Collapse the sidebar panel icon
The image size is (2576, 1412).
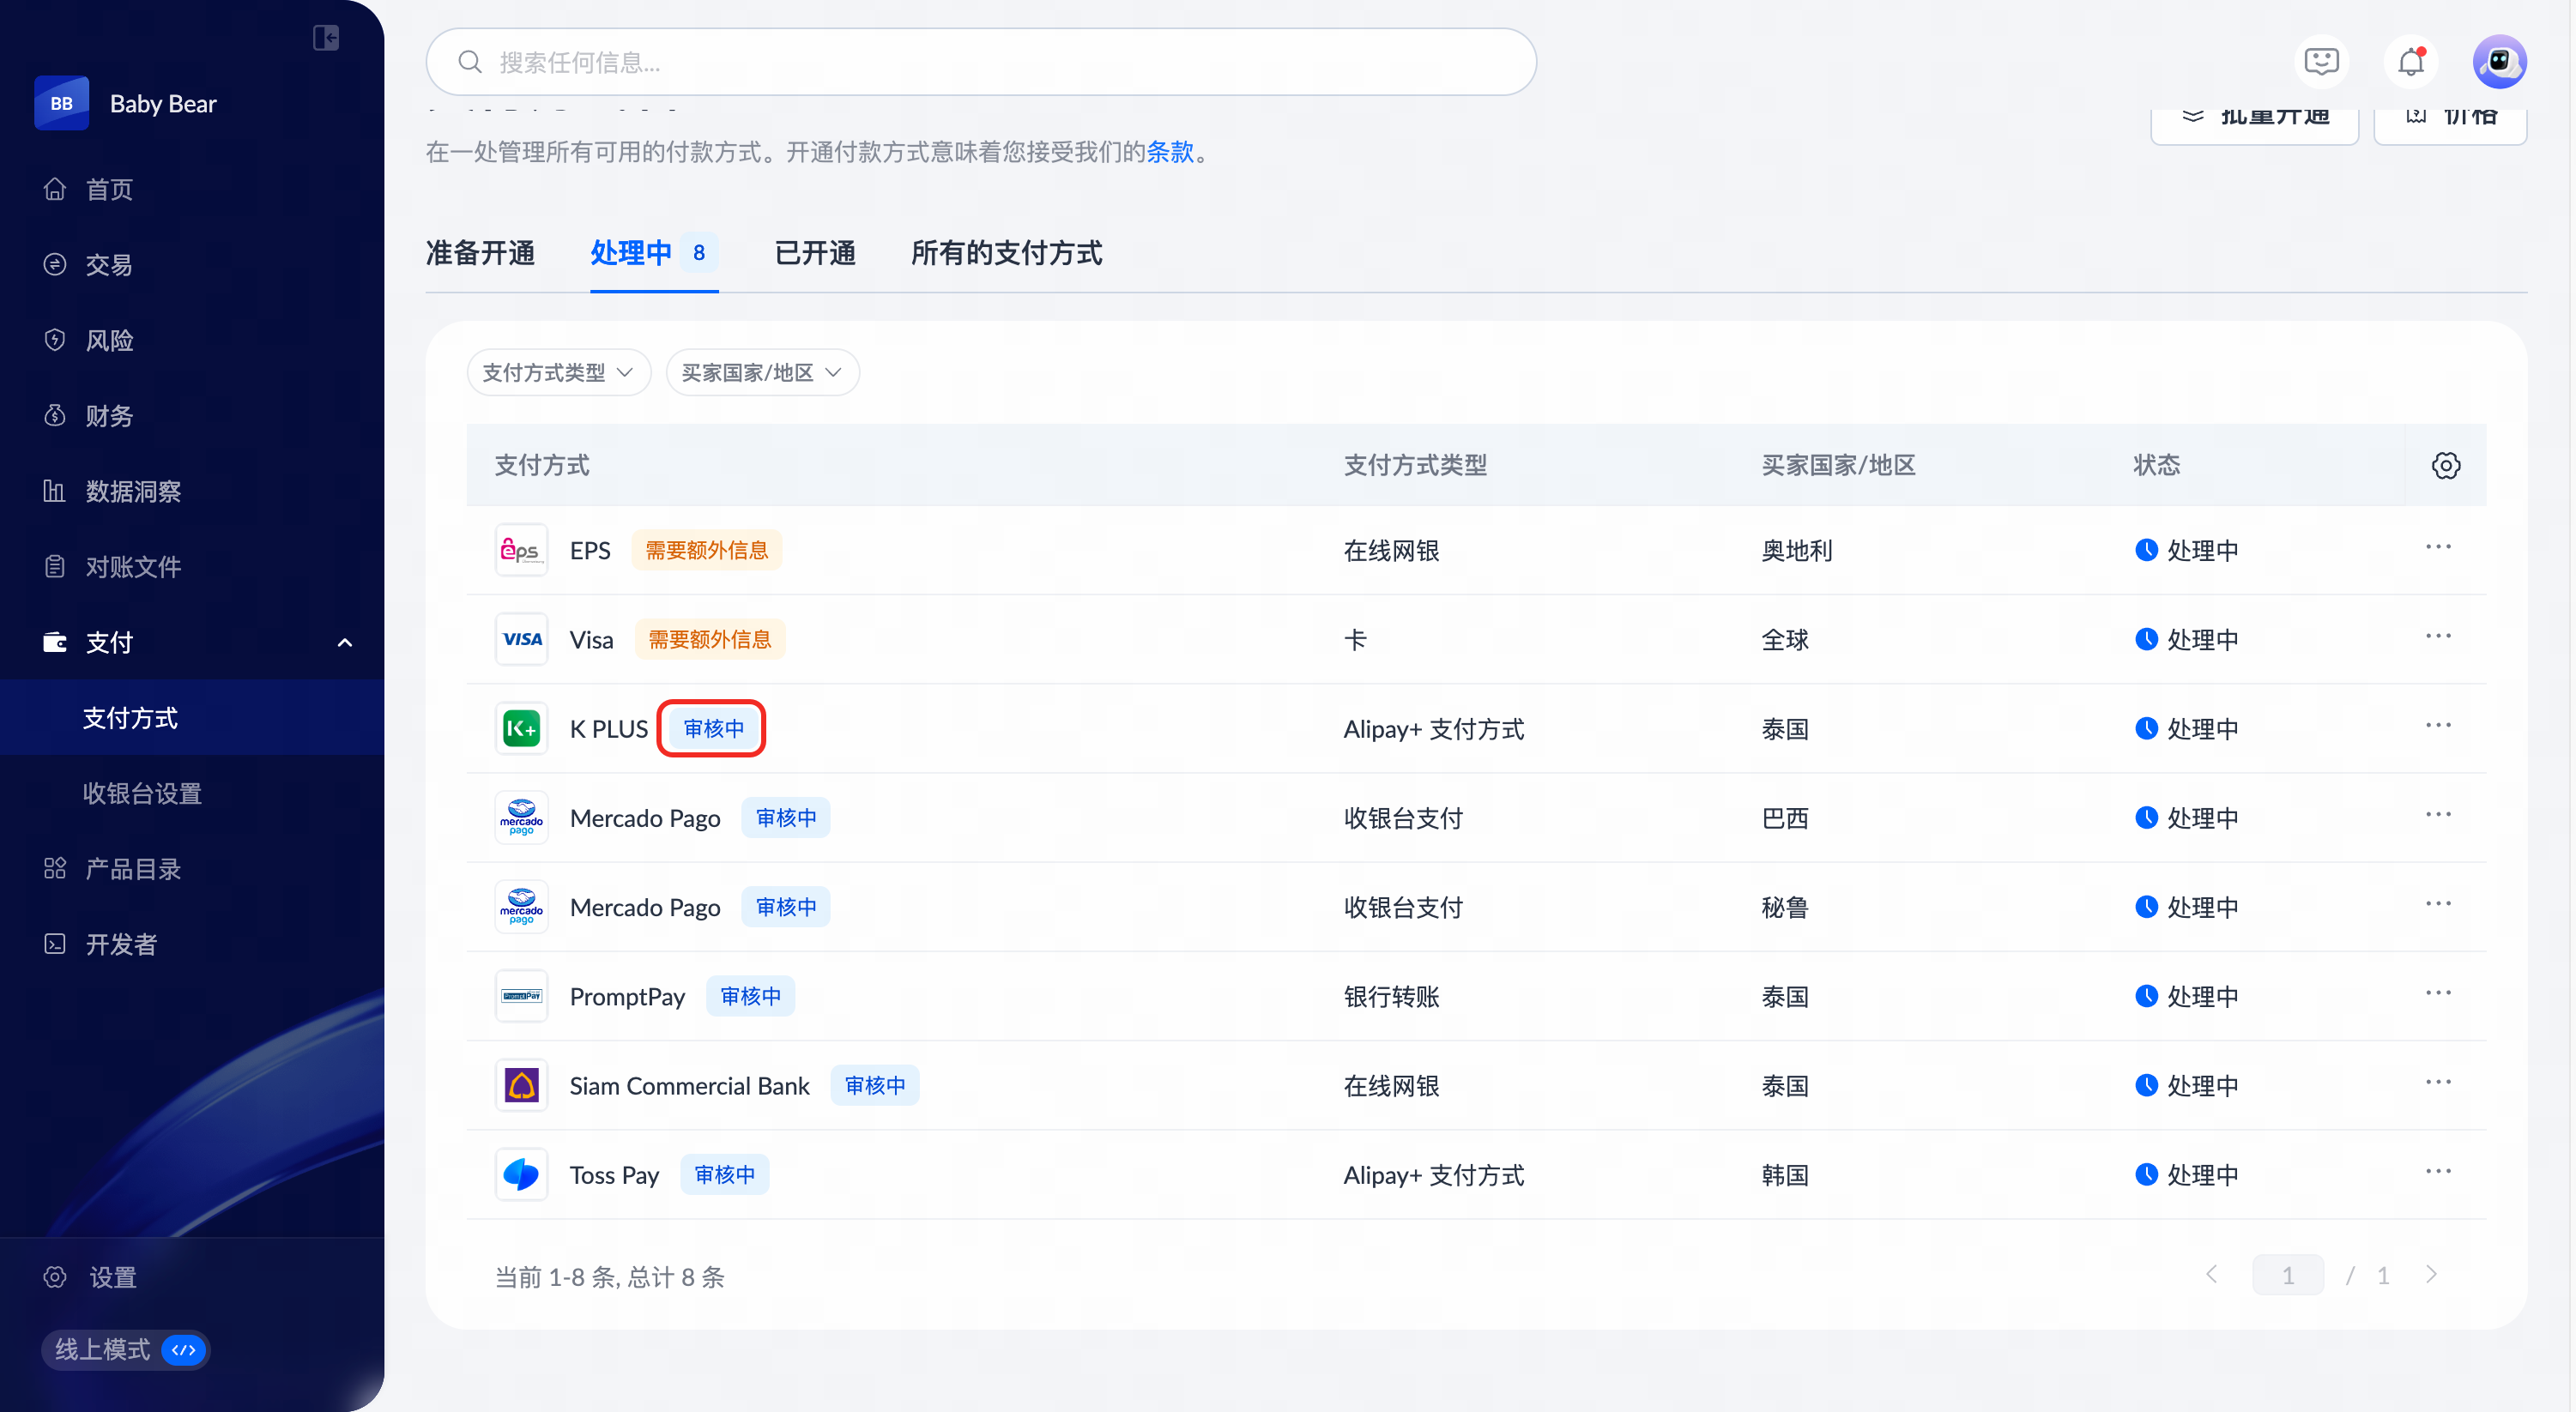[x=326, y=38]
